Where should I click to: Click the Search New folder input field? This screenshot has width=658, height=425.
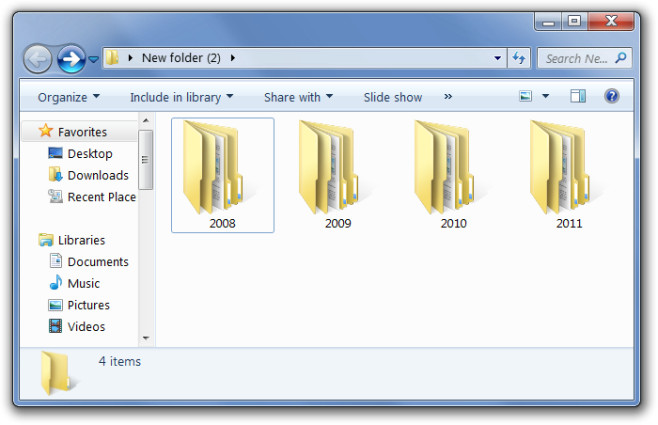pyautogui.click(x=585, y=58)
